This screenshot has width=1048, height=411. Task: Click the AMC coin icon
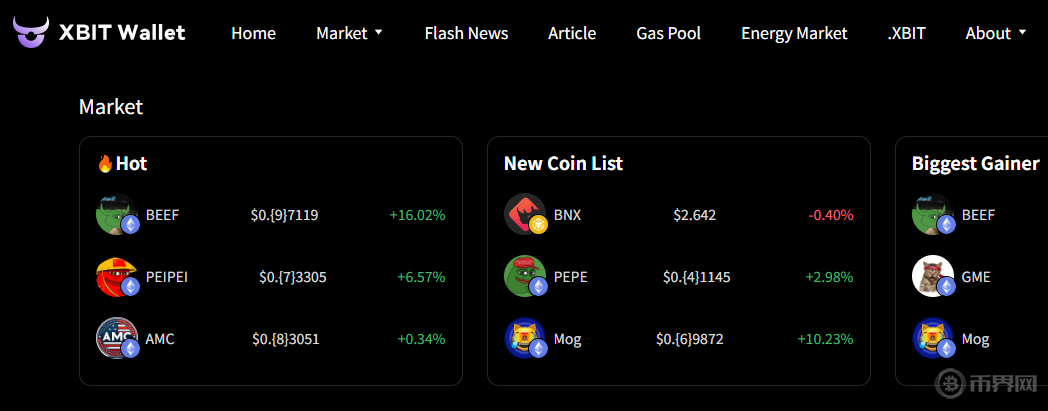point(116,339)
